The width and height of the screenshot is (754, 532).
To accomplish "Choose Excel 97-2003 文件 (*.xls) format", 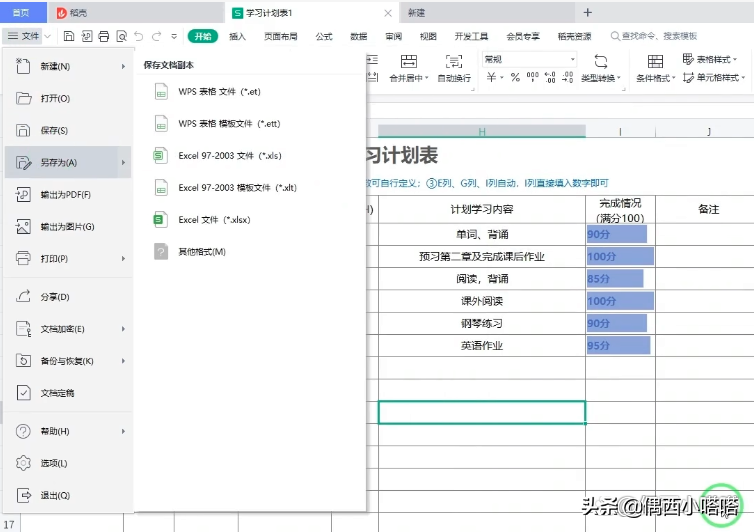I will pyautogui.click(x=230, y=156).
